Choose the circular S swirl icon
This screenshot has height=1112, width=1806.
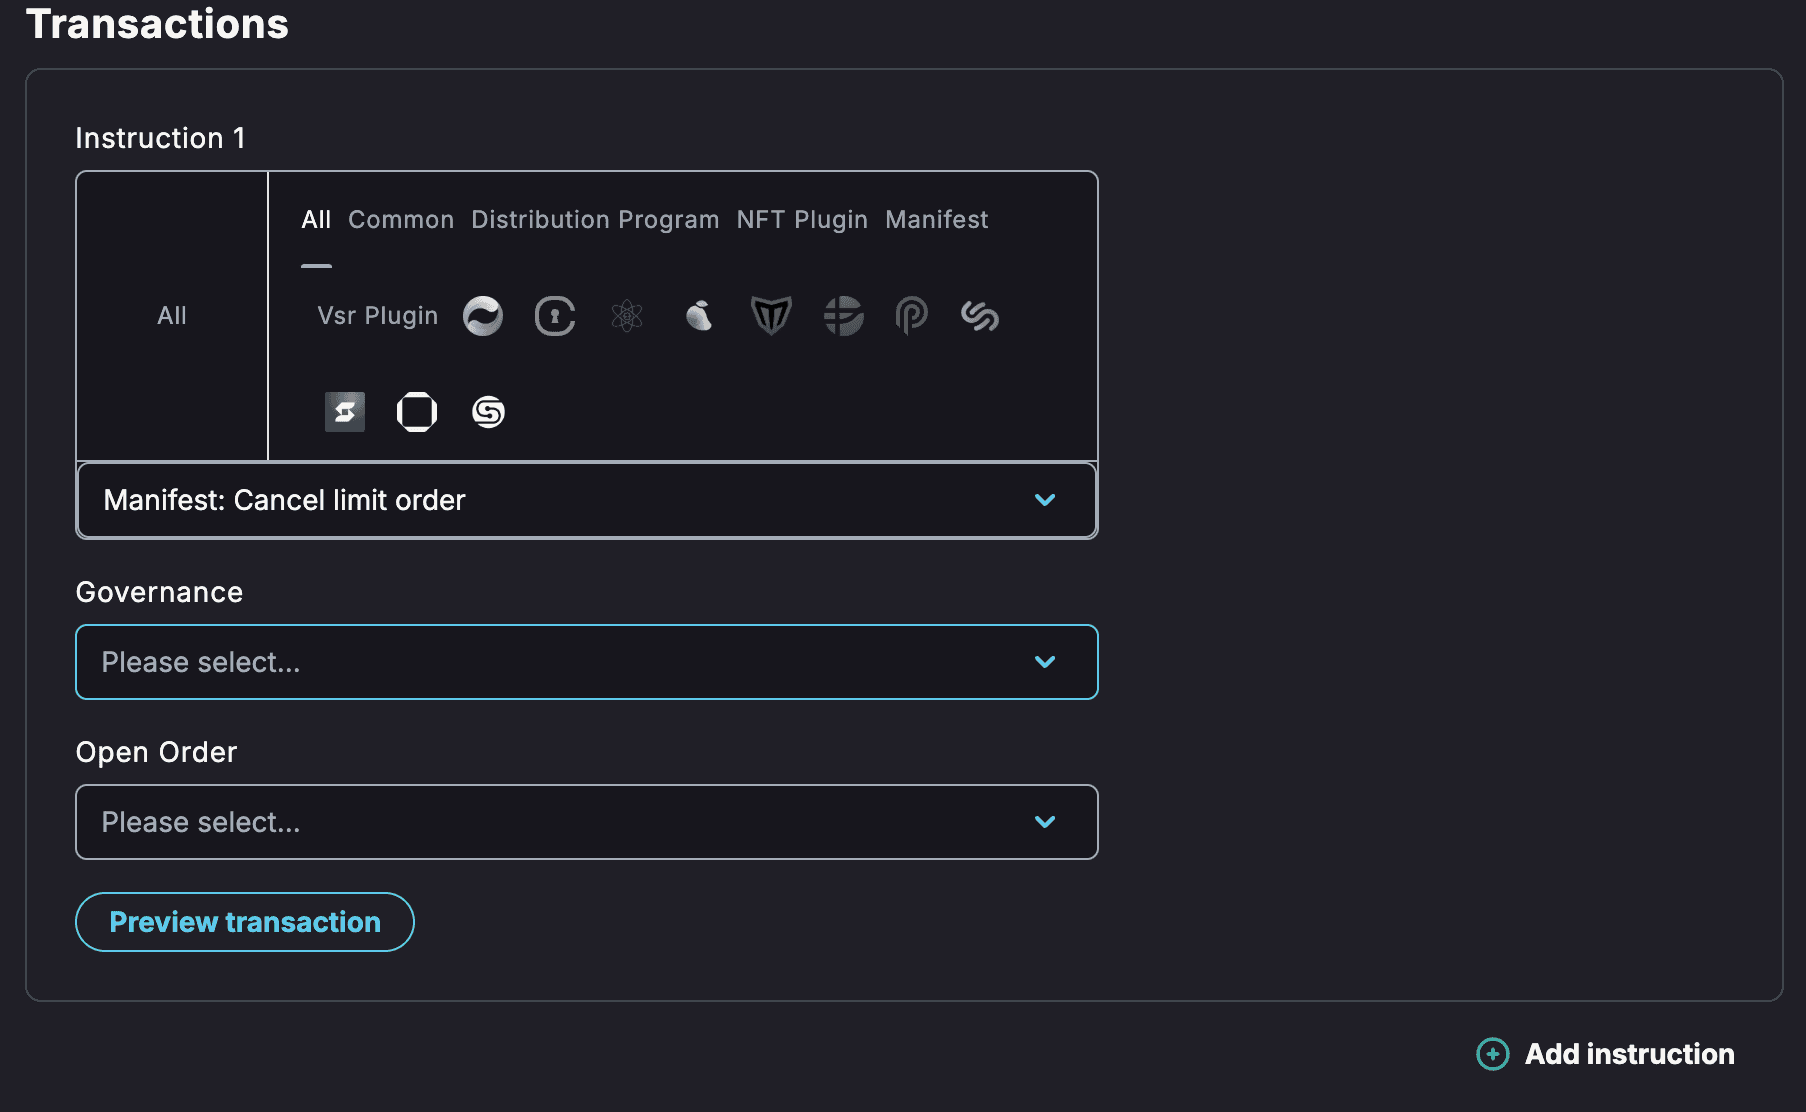(488, 412)
